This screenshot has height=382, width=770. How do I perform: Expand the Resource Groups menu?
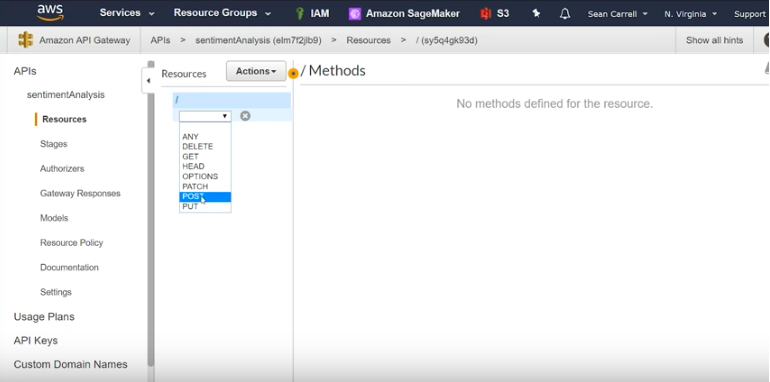222,13
